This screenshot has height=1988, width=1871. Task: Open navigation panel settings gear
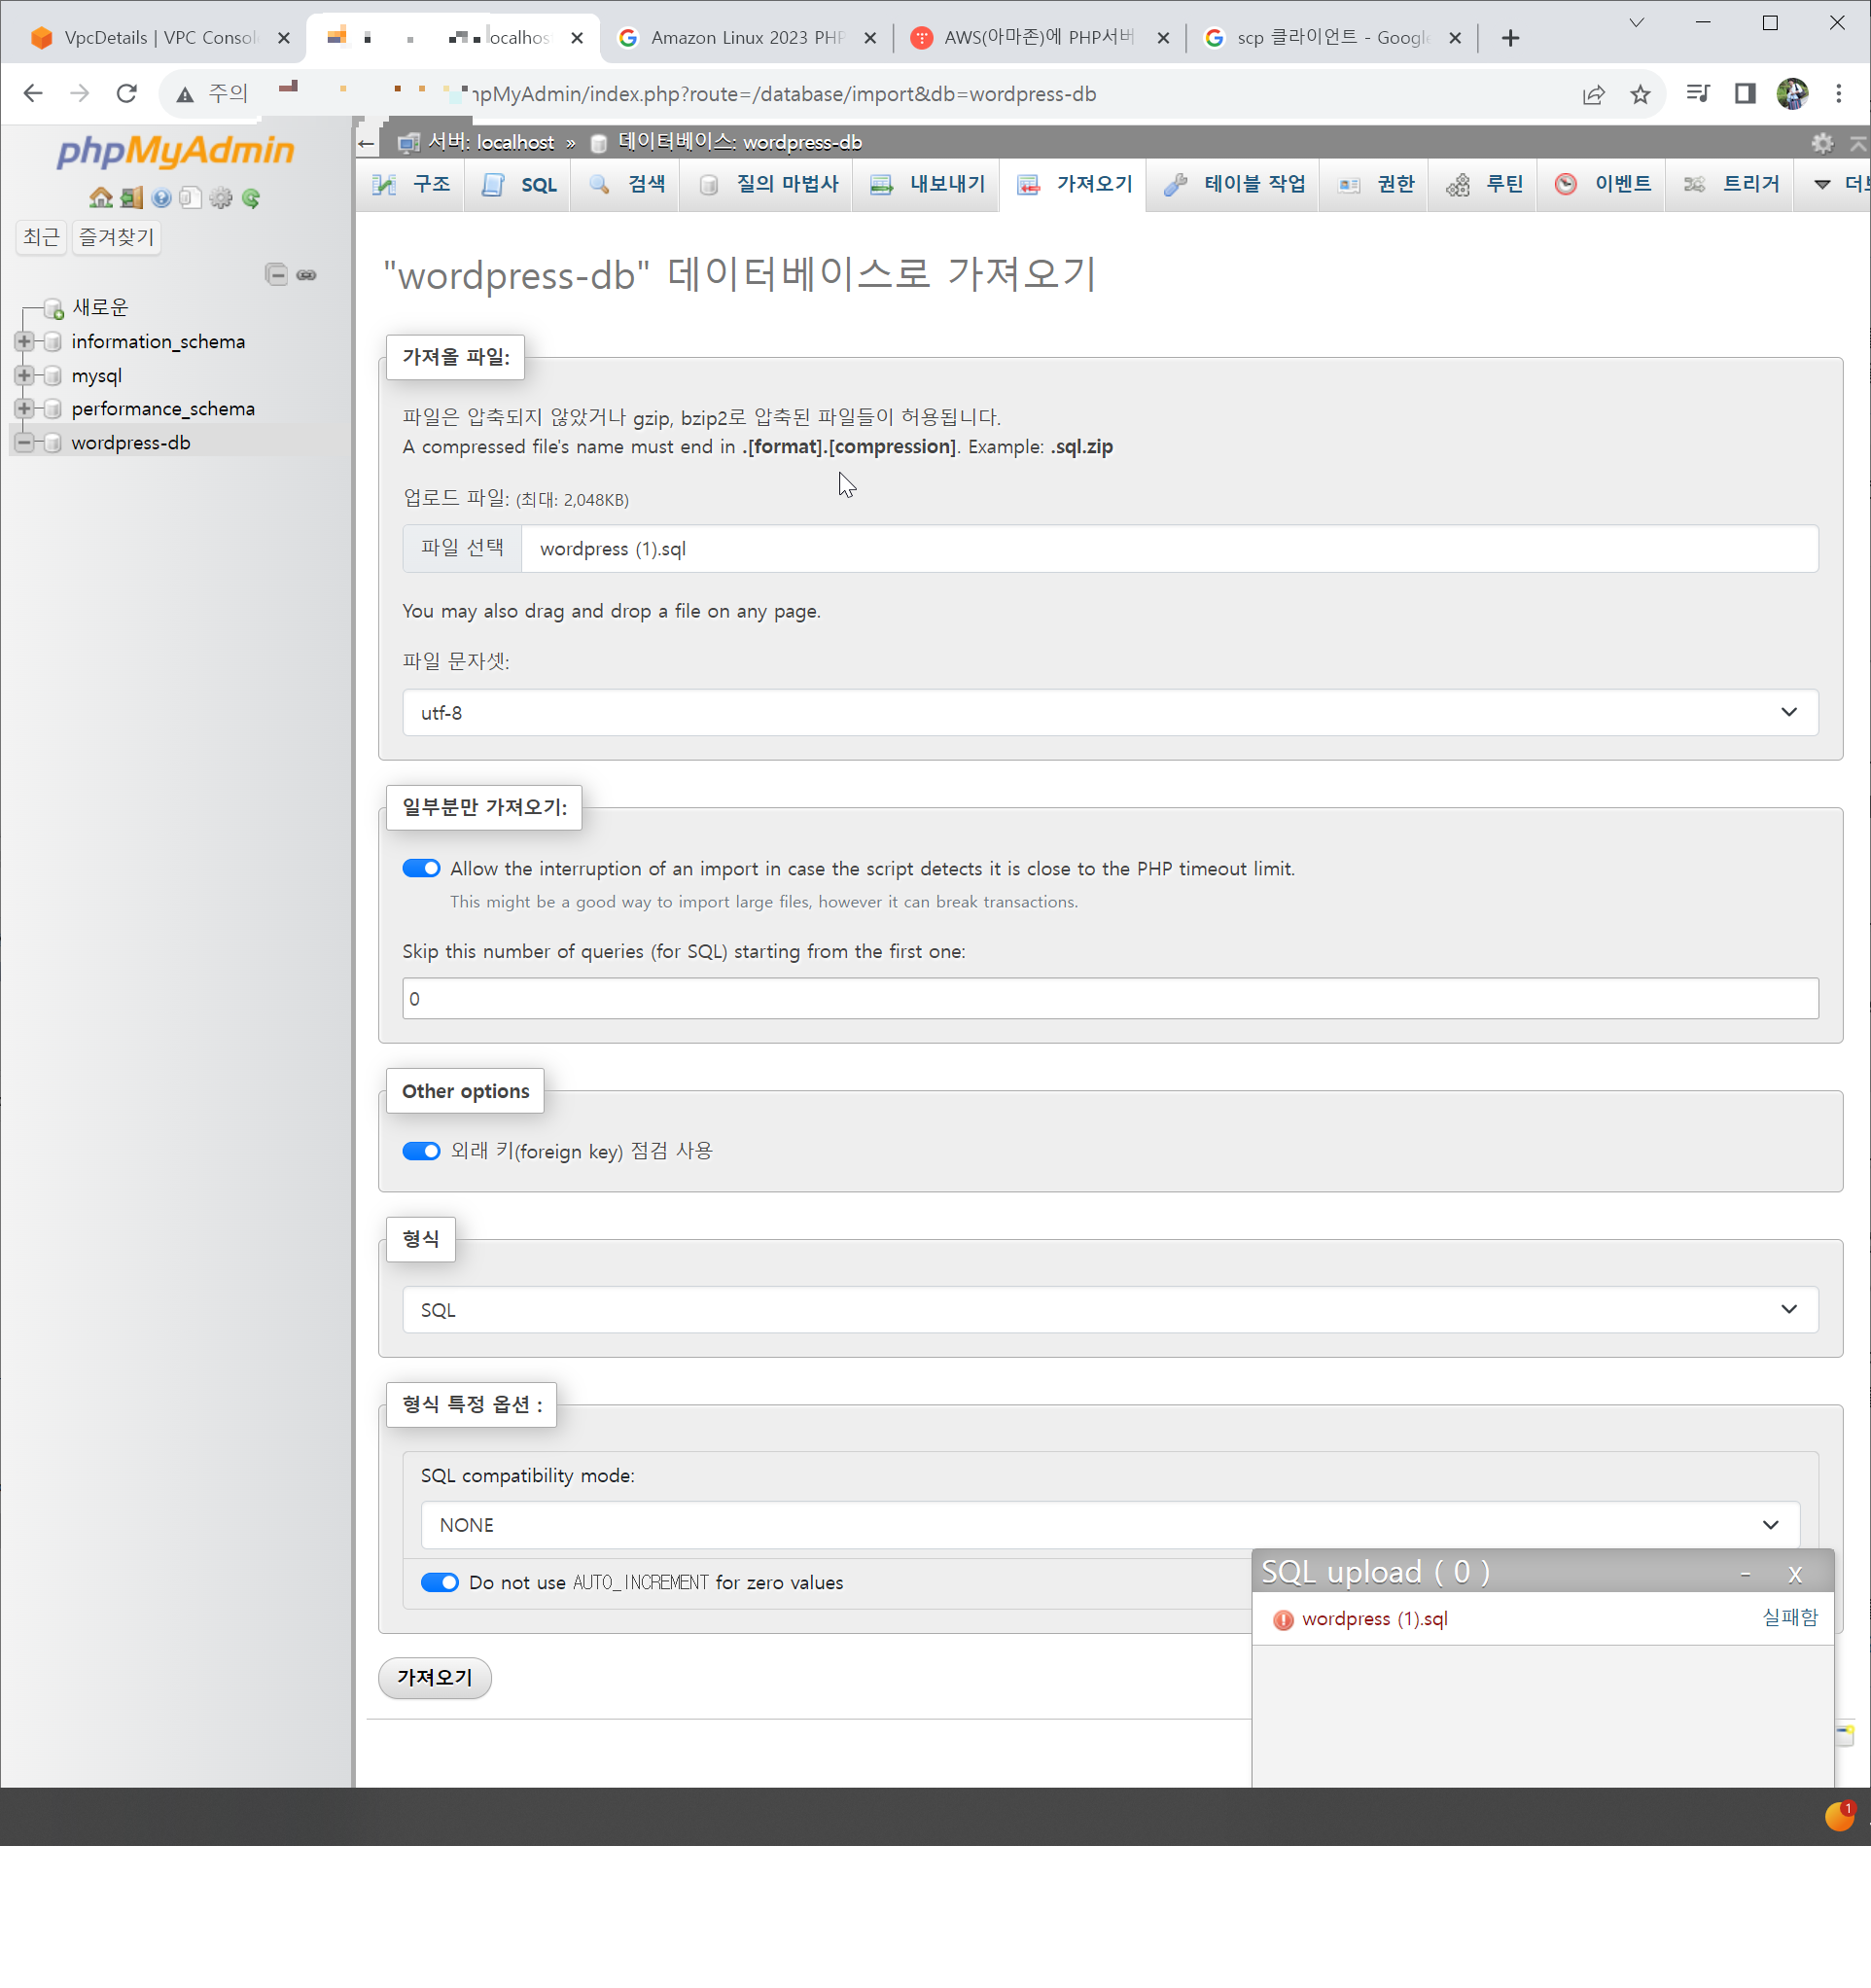coord(221,198)
